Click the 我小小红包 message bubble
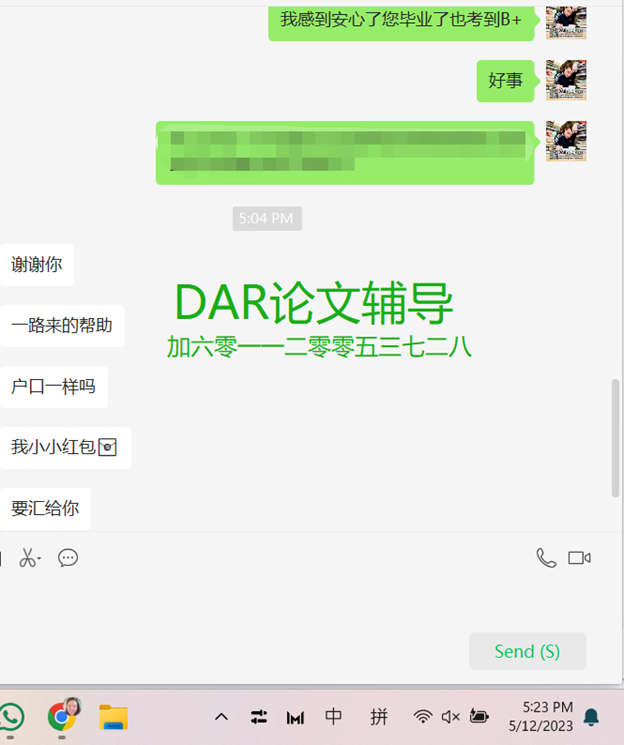This screenshot has height=745, width=624. [x=65, y=448]
